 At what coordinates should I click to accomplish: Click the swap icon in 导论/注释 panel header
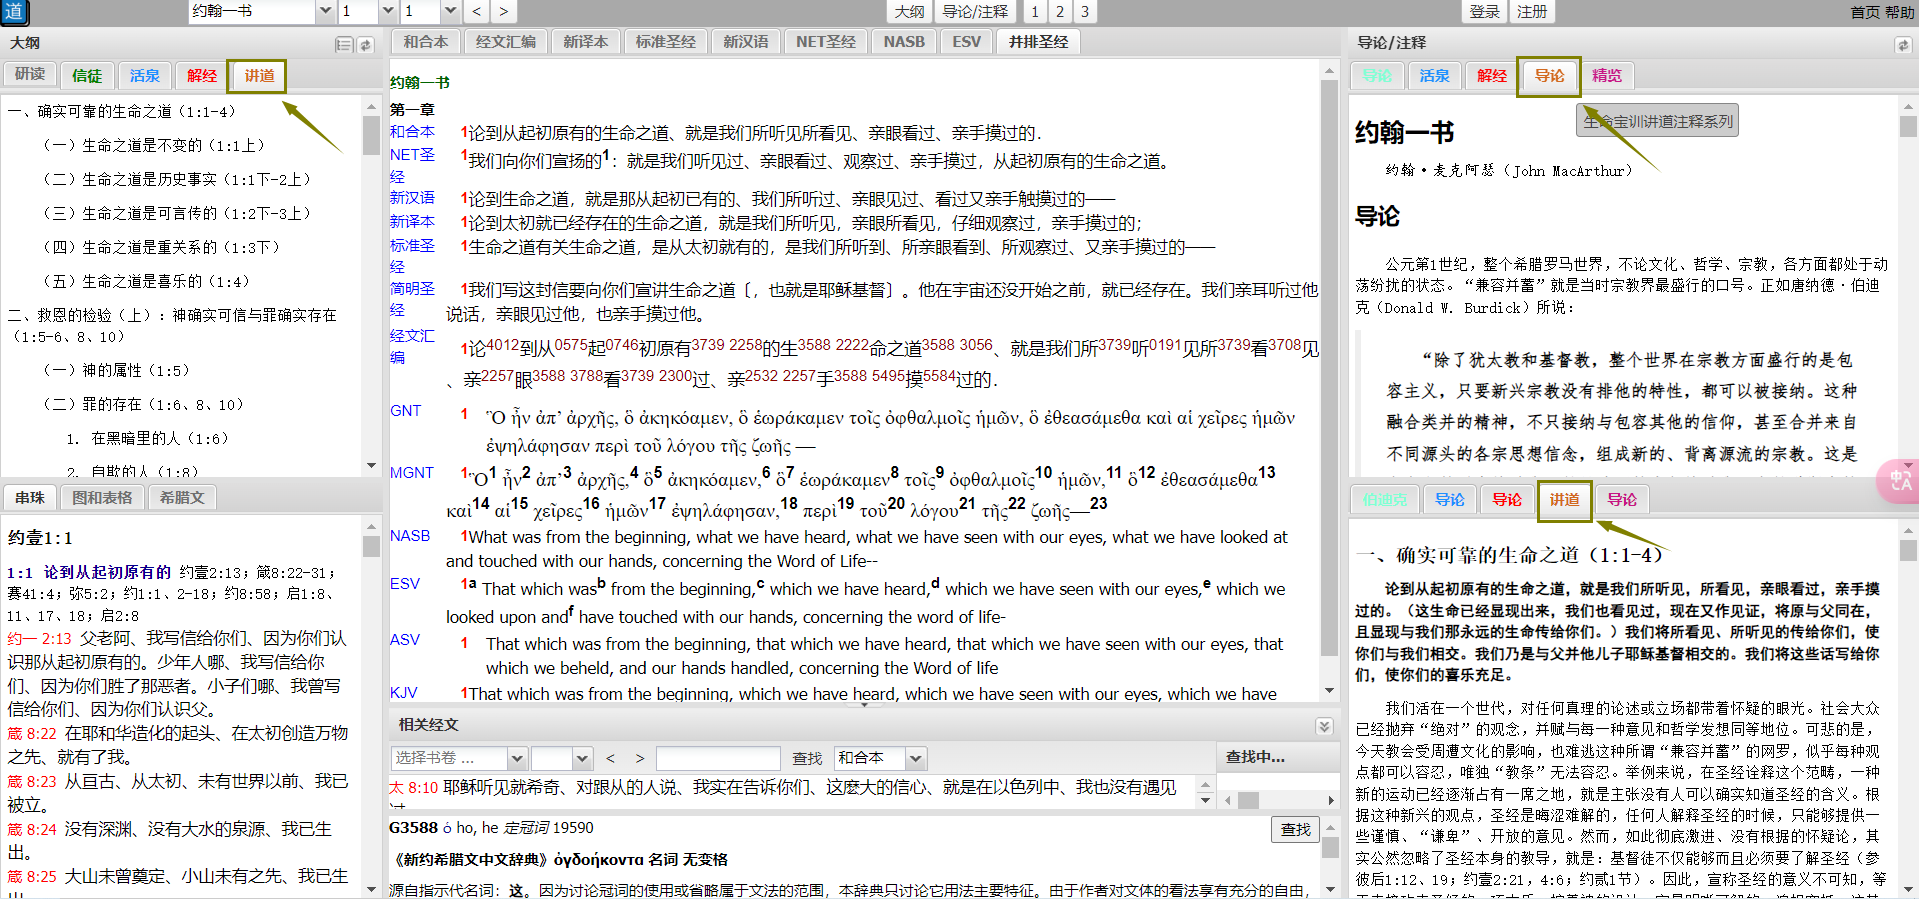[1902, 45]
